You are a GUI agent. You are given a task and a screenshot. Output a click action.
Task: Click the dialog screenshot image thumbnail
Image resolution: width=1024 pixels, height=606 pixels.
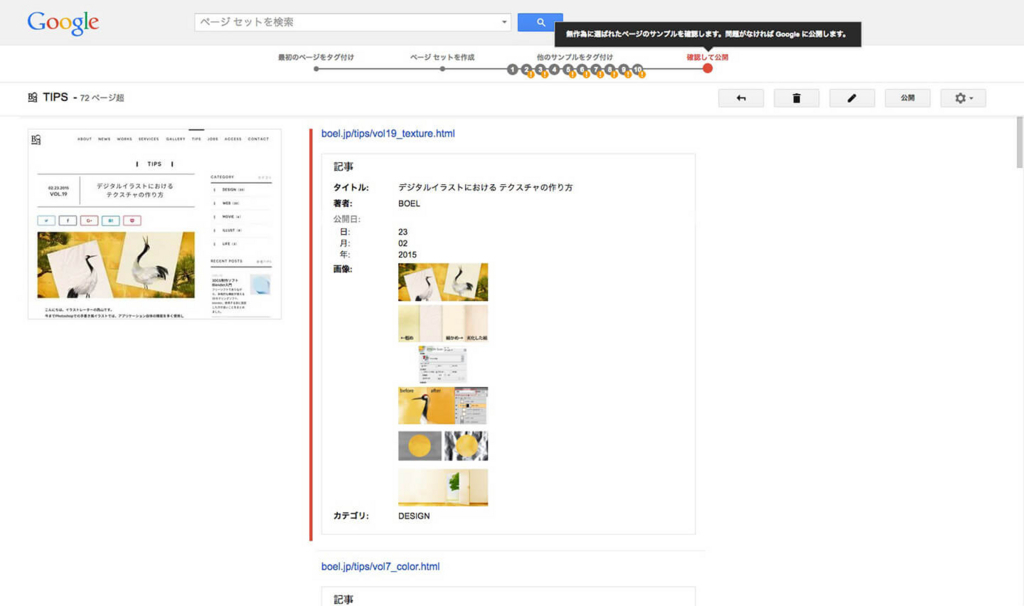point(443,364)
